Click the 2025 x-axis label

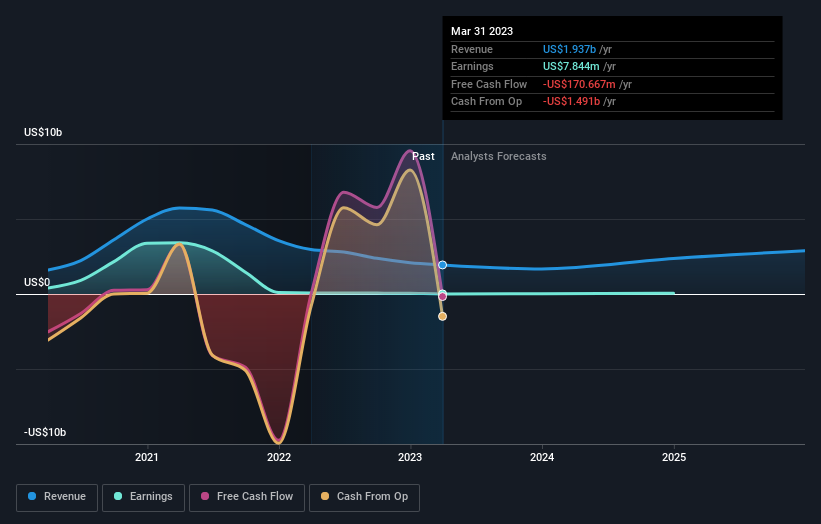(x=674, y=457)
